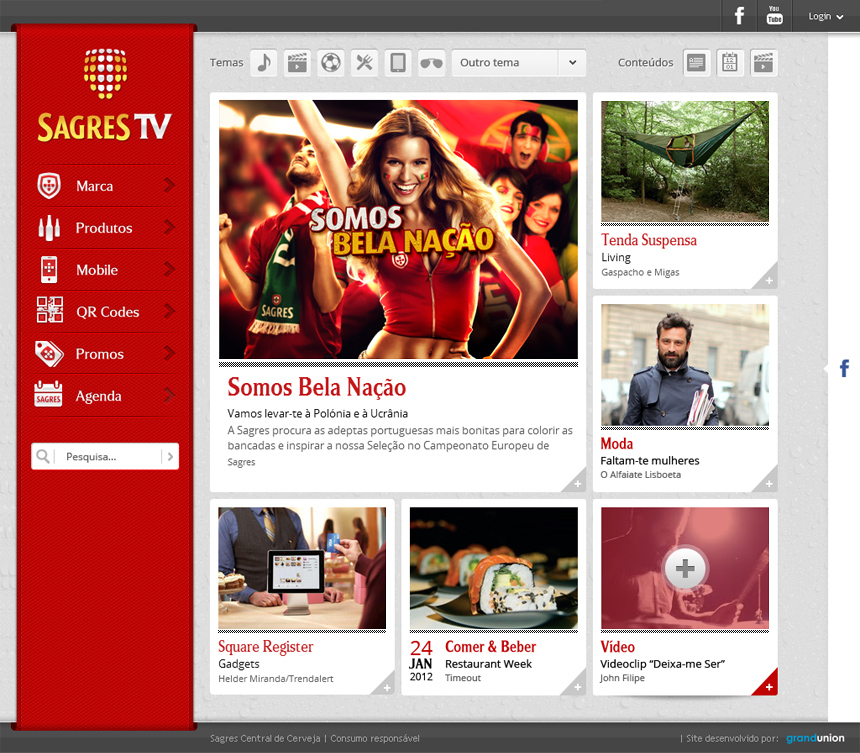The height and width of the screenshot is (753, 860).
Task: Expand the Tenda Suspensa card plus corner
Action: pyautogui.click(x=768, y=279)
